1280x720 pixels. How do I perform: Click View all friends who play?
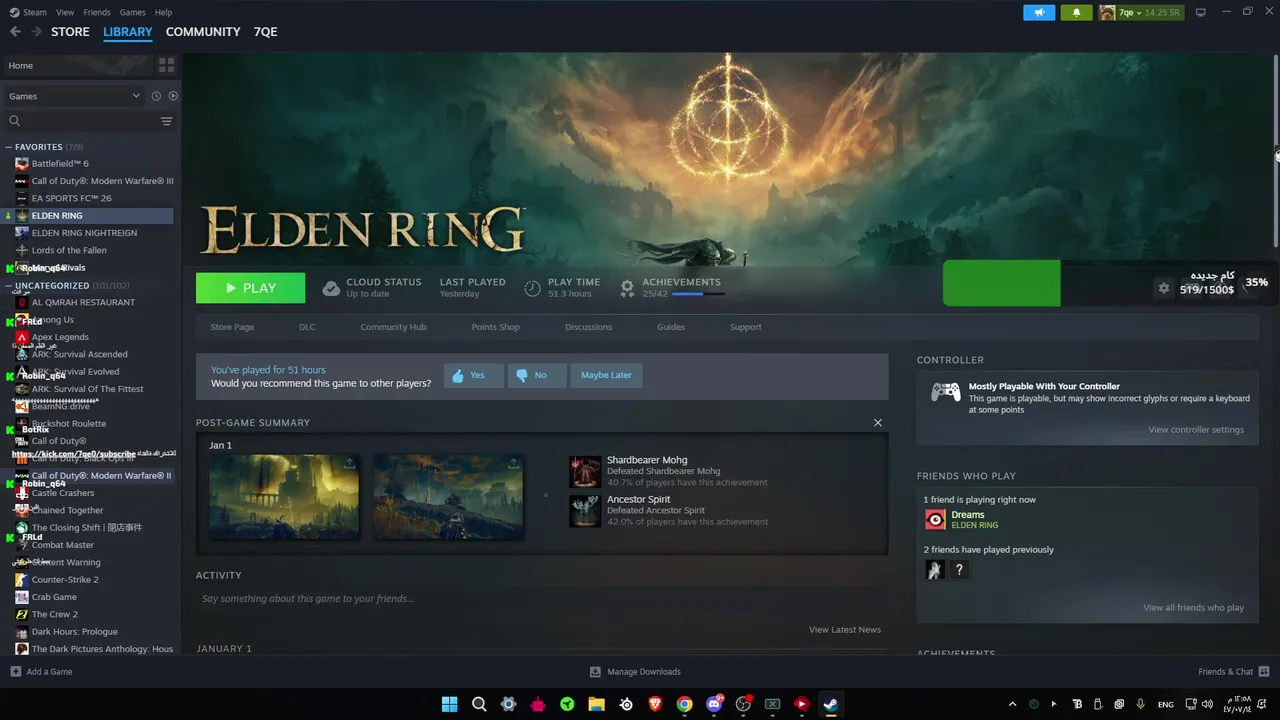[x=1193, y=608]
